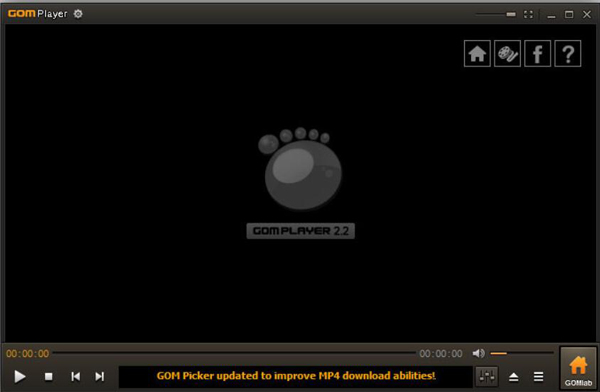Screen dimensions: 600x392
Task: Jump to the previous track
Action: (76, 377)
